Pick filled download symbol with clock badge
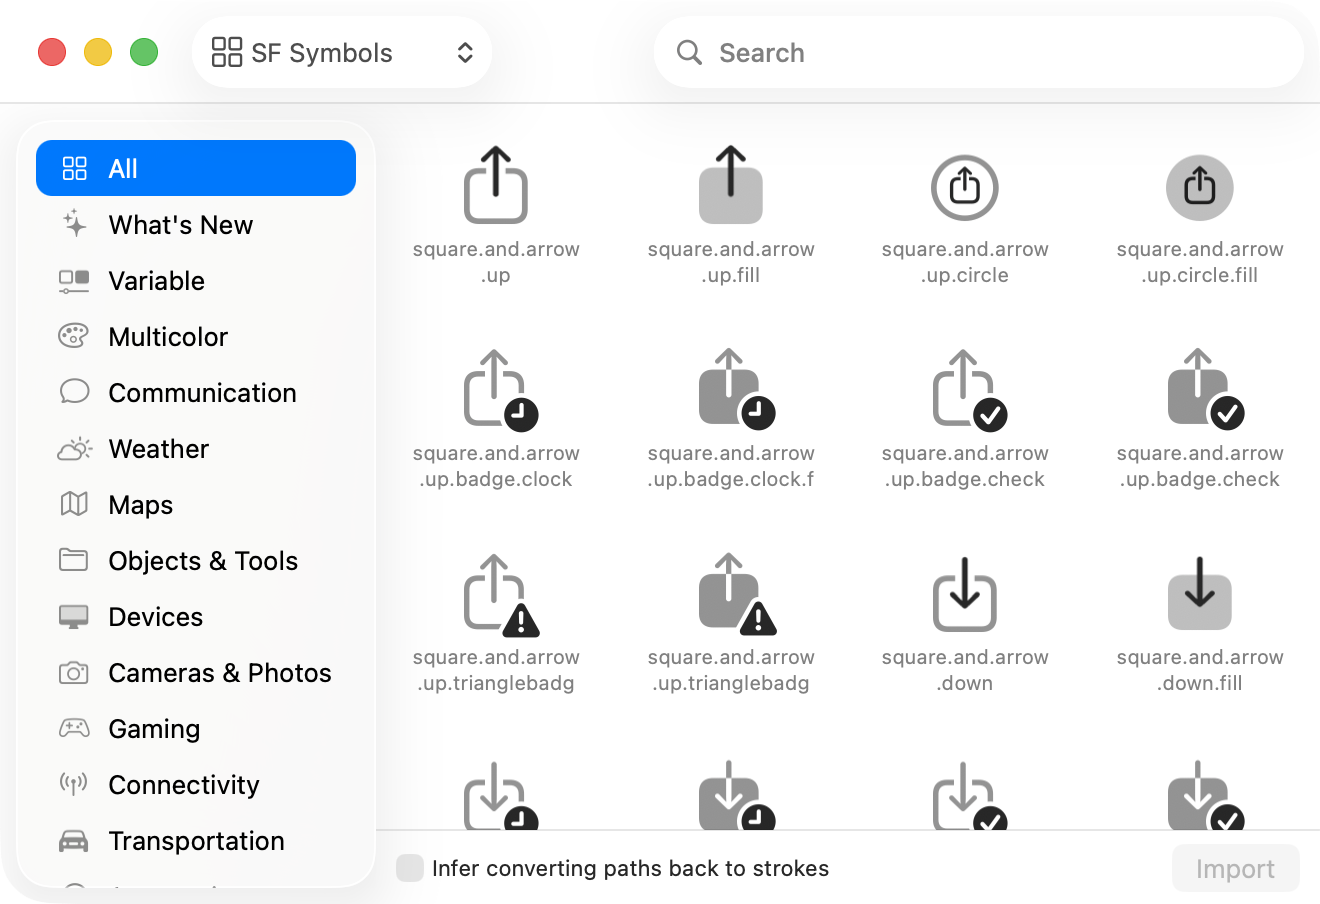The height and width of the screenshot is (904, 1320). (735, 796)
